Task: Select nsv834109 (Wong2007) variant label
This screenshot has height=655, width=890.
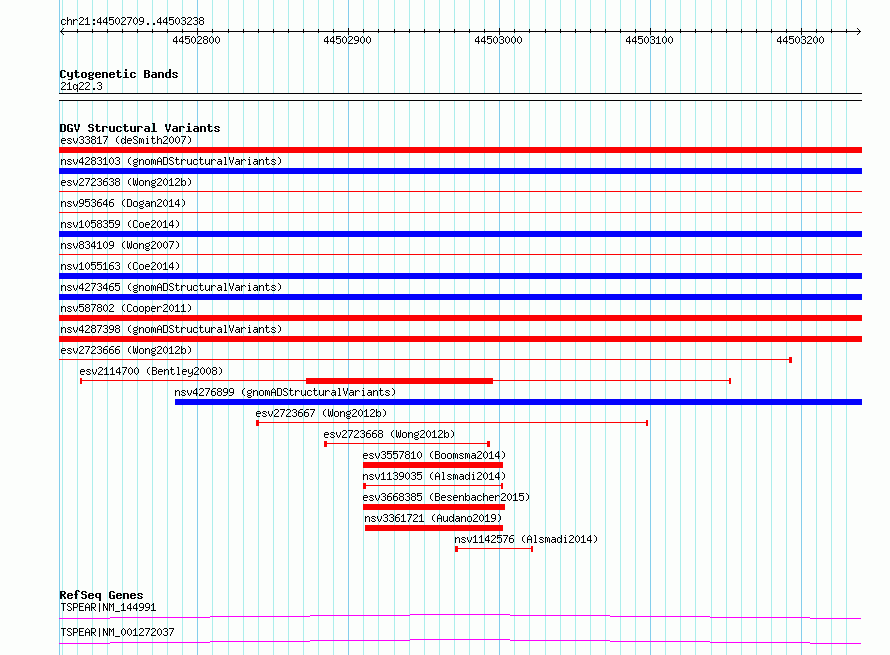Action: pos(120,245)
